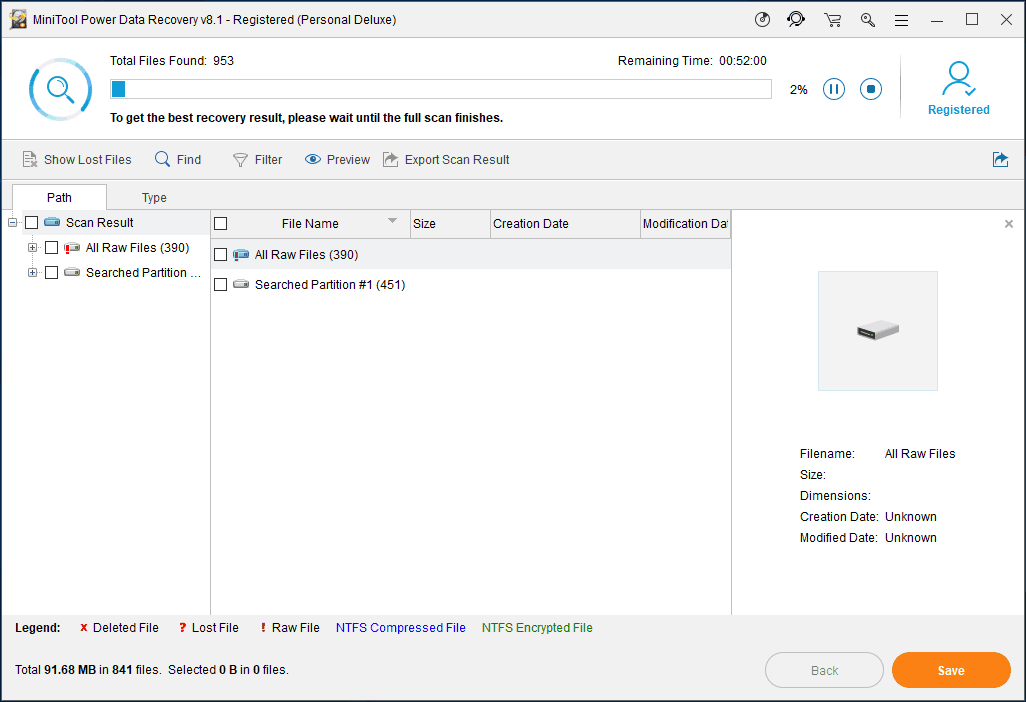Open the Filter tool
The height and width of the screenshot is (702, 1026).
(257, 160)
